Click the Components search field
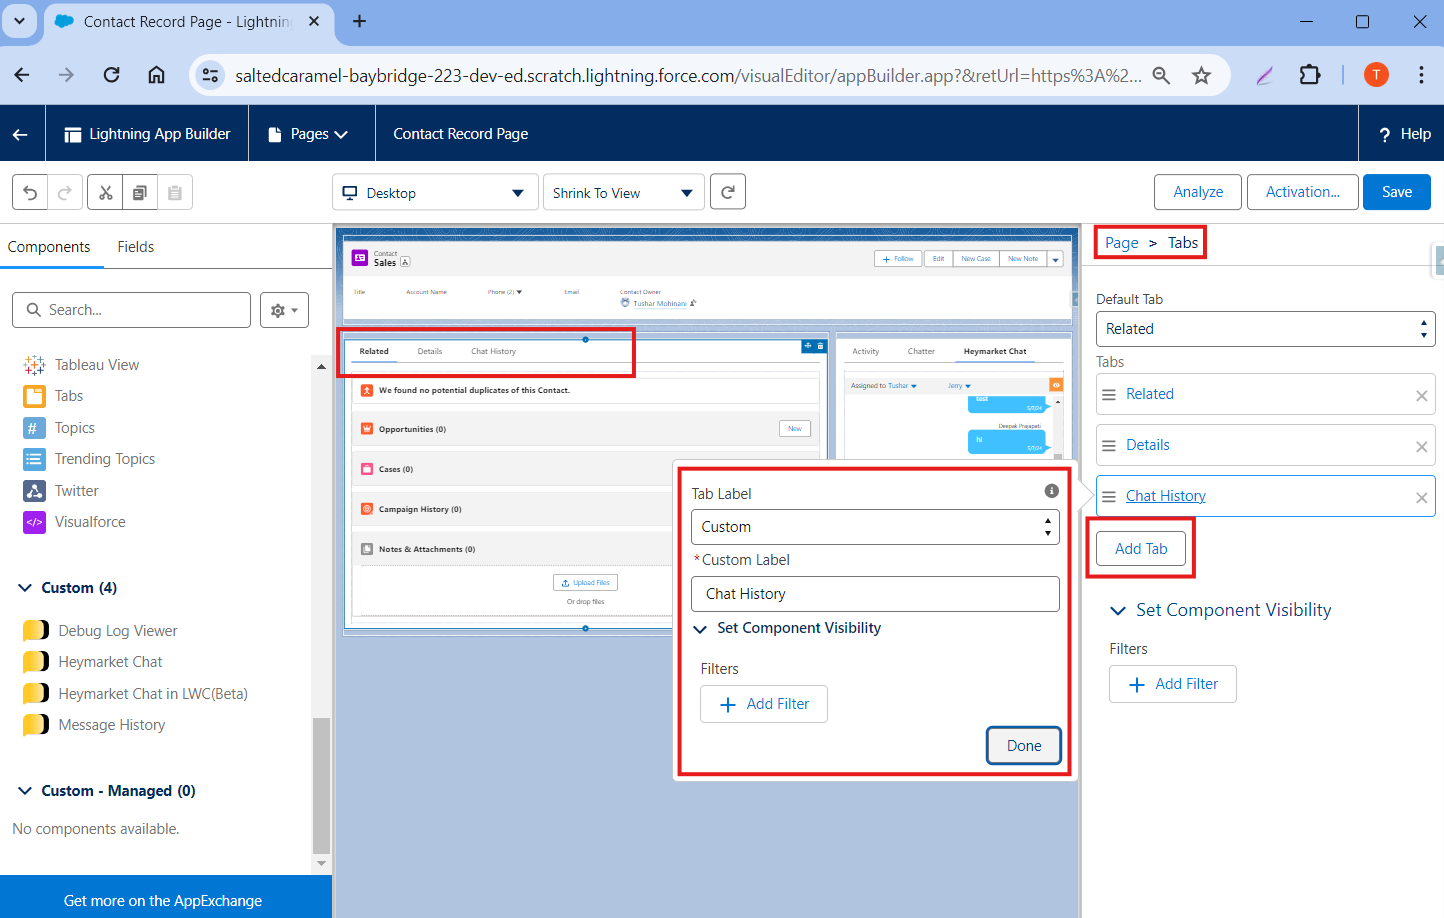Viewport: 1444px width, 918px height. tap(131, 310)
